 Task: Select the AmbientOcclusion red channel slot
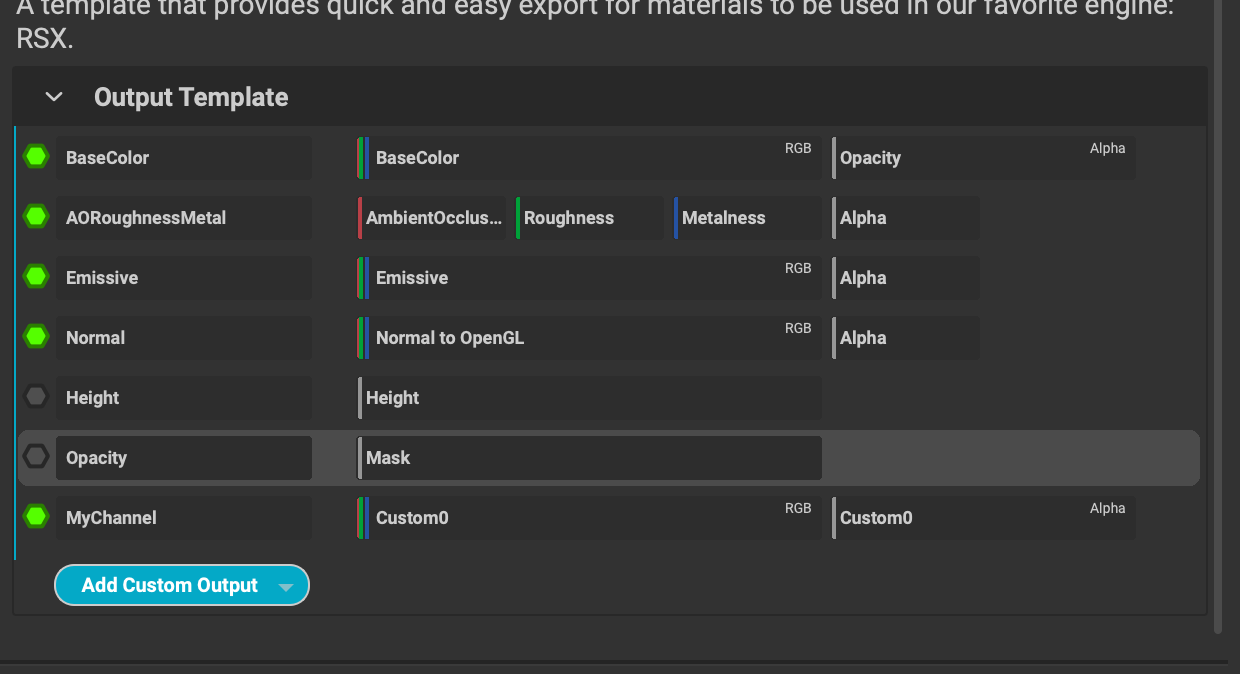click(432, 218)
